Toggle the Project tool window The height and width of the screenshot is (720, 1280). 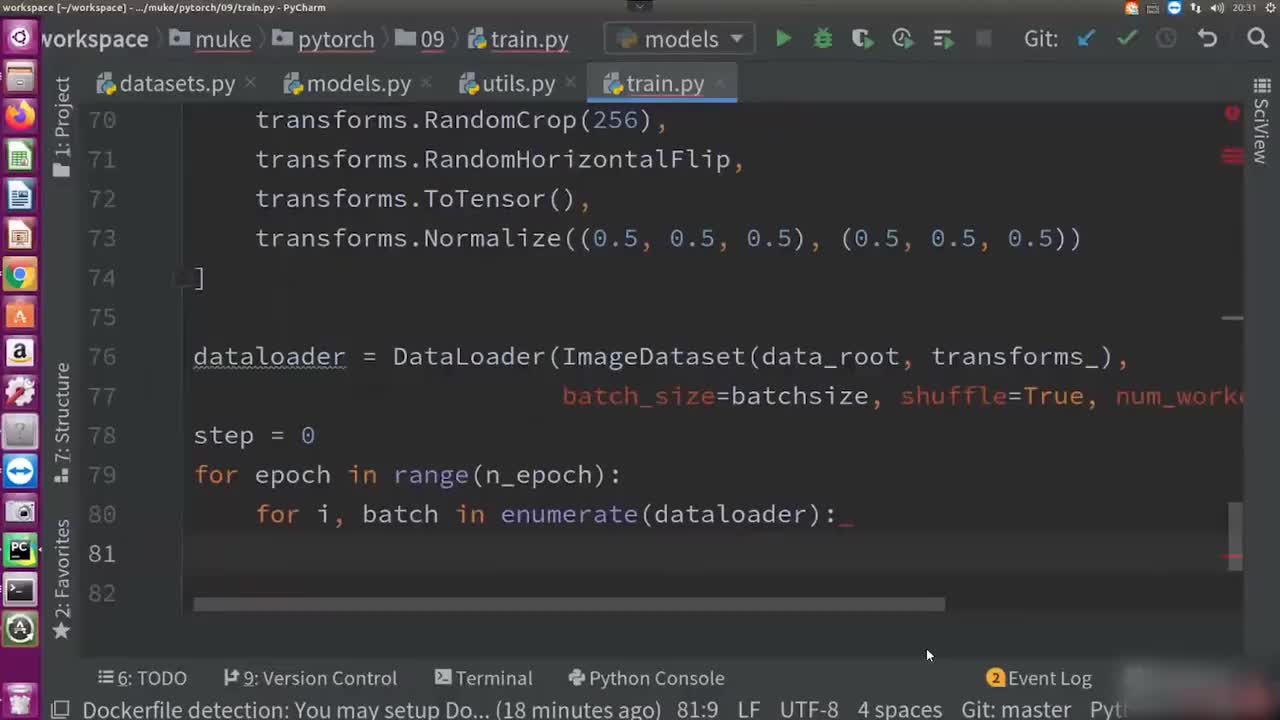click(x=62, y=126)
